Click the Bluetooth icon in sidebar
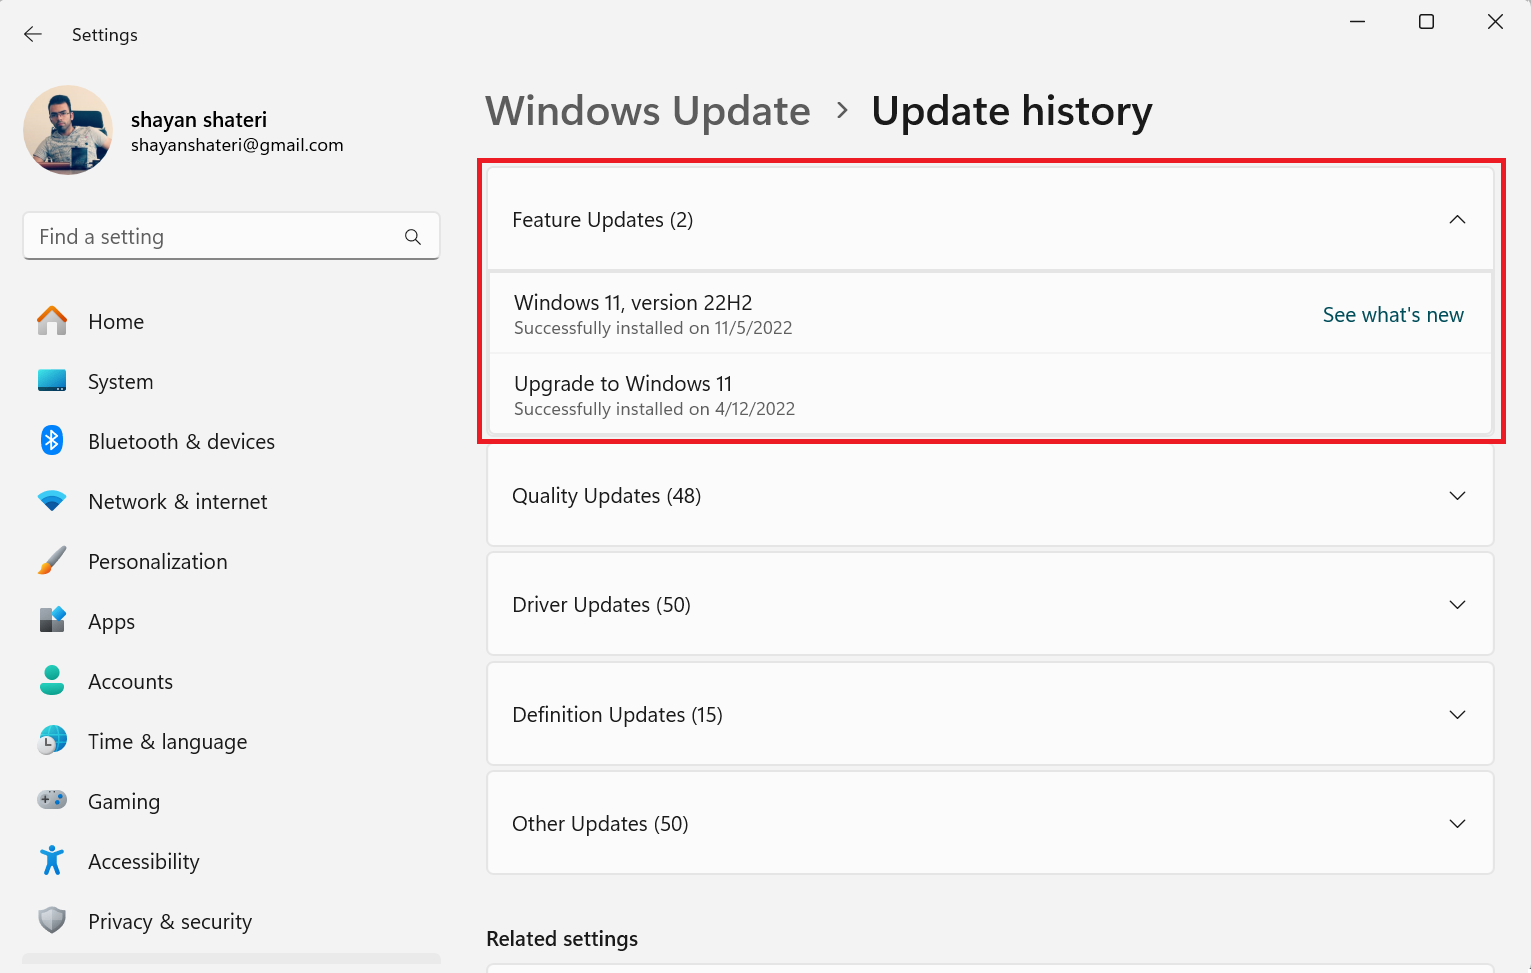Image resolution: width=1531 pixels, height=973 pixels. [52, 441]
